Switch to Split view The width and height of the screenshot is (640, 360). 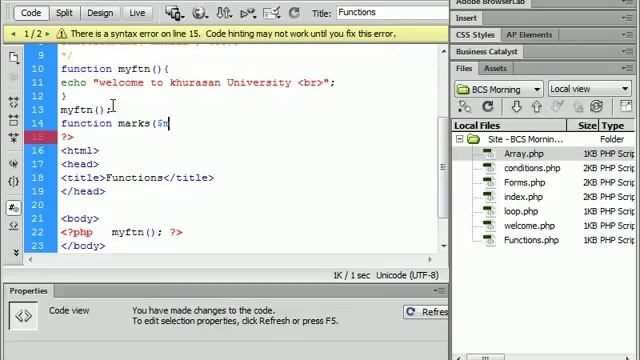click(x=64, y=13)
